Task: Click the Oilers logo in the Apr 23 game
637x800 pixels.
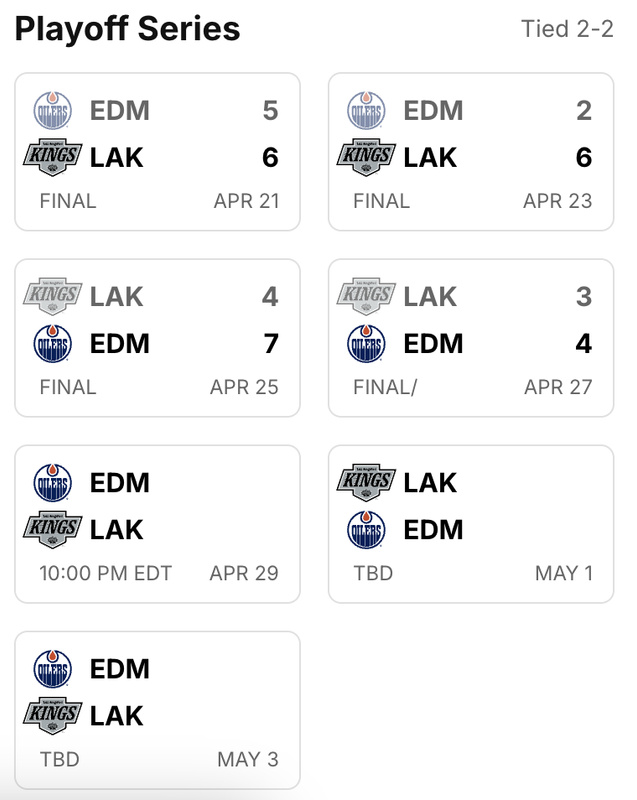Action: pos(366,110)
